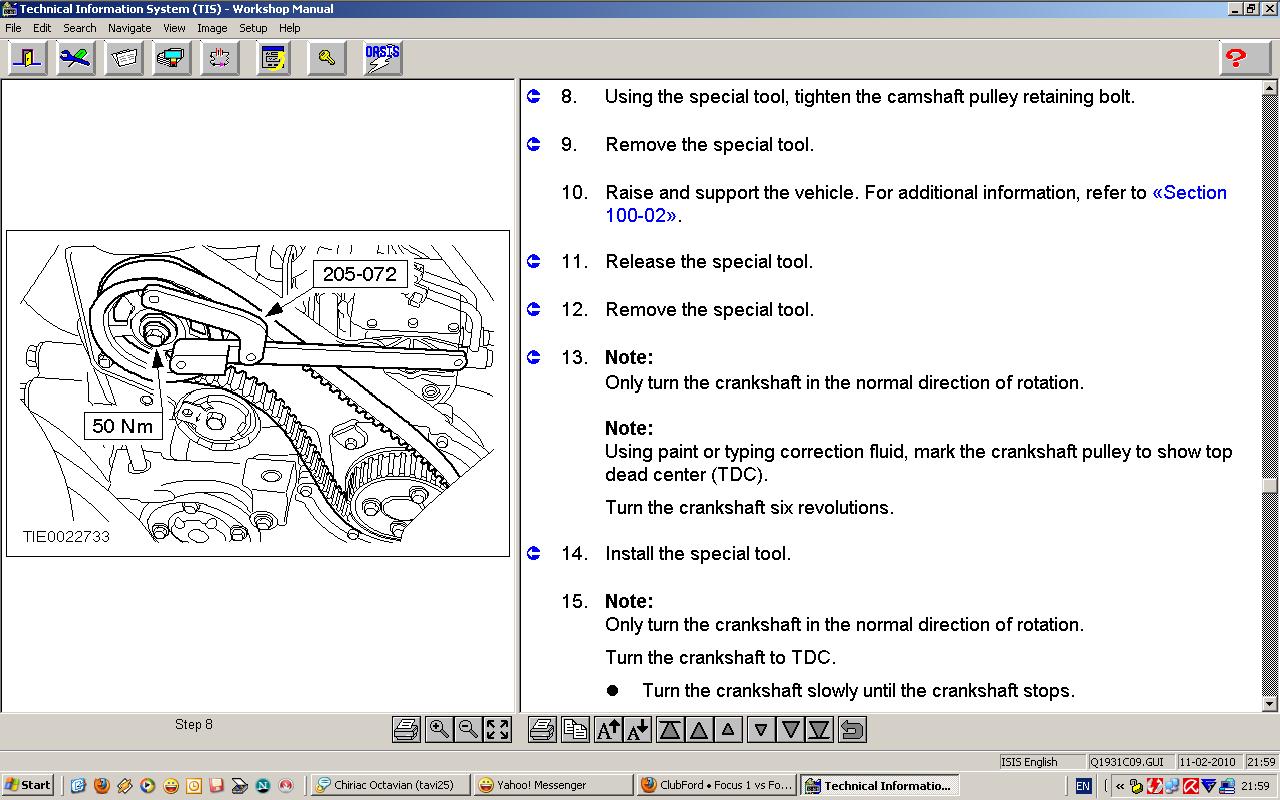This screenshot has height=800, width=1280.
Task: Open the wrench and screwdriver tools icon
Action: tap(75, 58)
